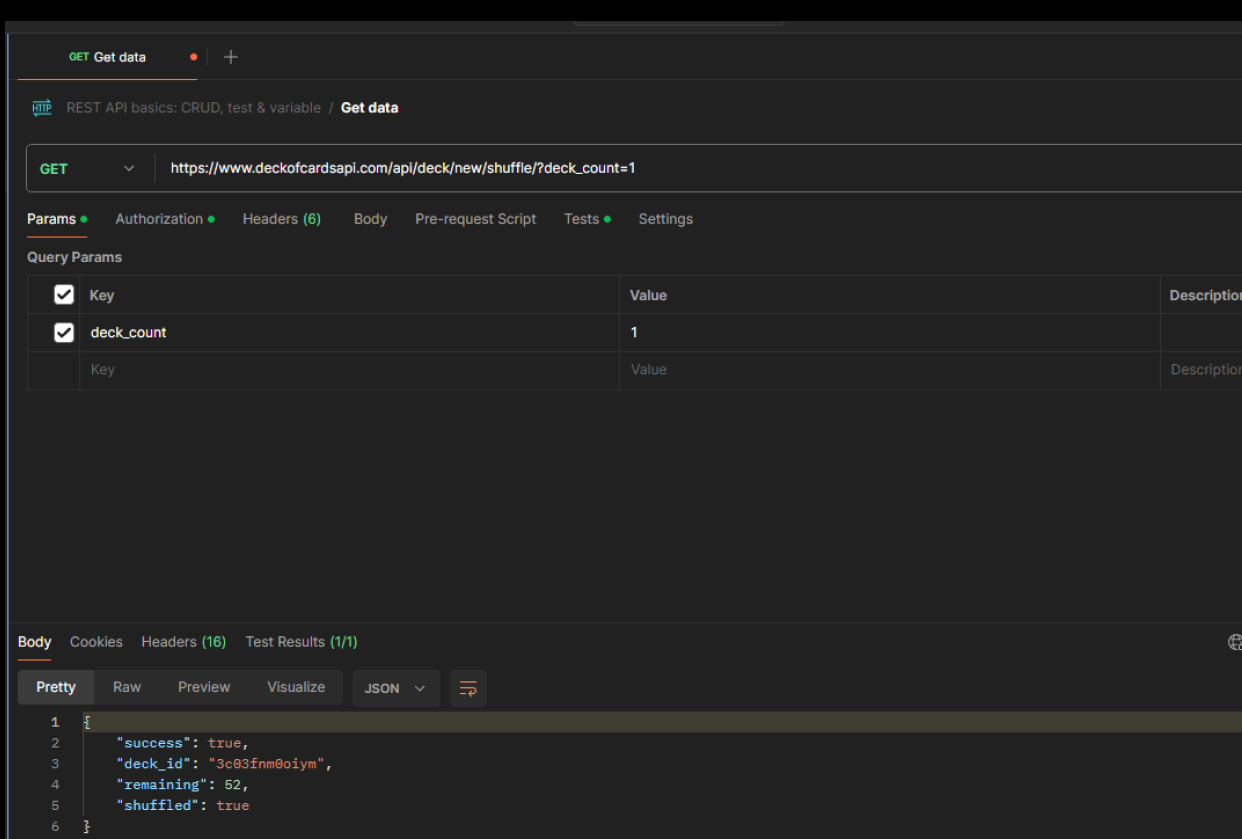The width and height of the screenshot is (1242, 839).
Task: Click the "shuffled": true line
Action: click(x=183, y=806)
